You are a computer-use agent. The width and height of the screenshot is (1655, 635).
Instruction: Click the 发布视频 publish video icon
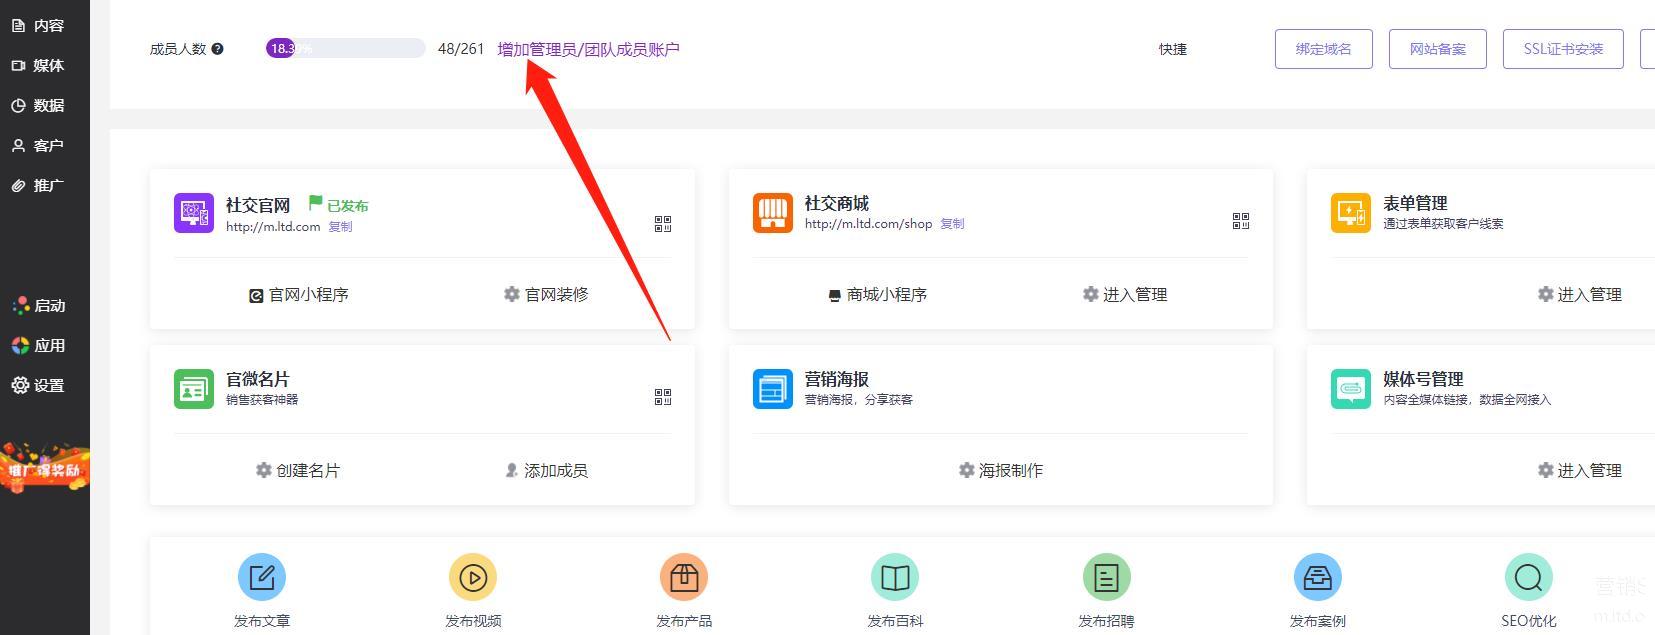(x=473, y=577)
